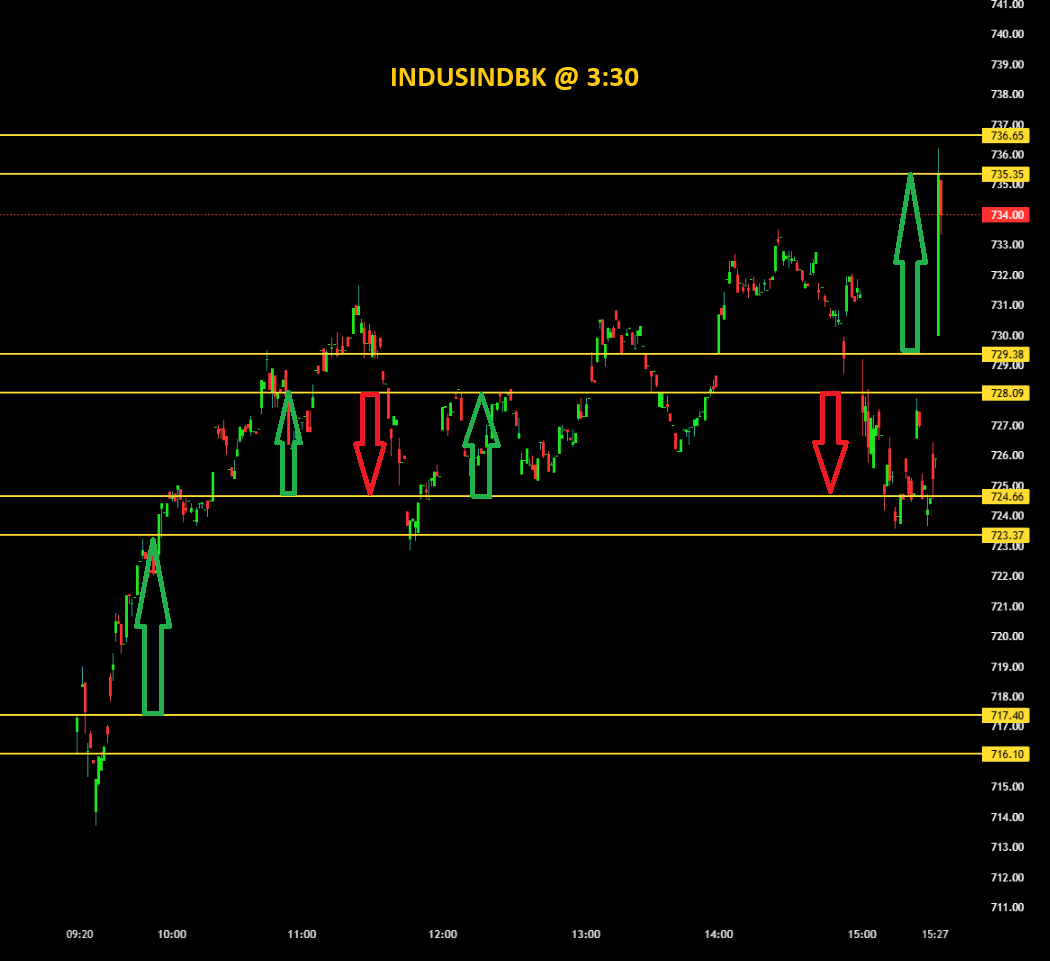Click the 09:20 time axis label

80,934
